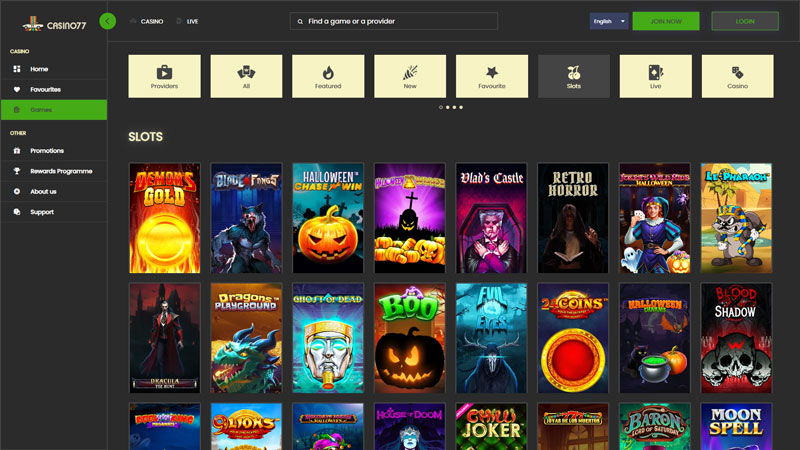Open the Chilli Joker slot game
This screenshot has width=800, height=450.
pos(491,427)
